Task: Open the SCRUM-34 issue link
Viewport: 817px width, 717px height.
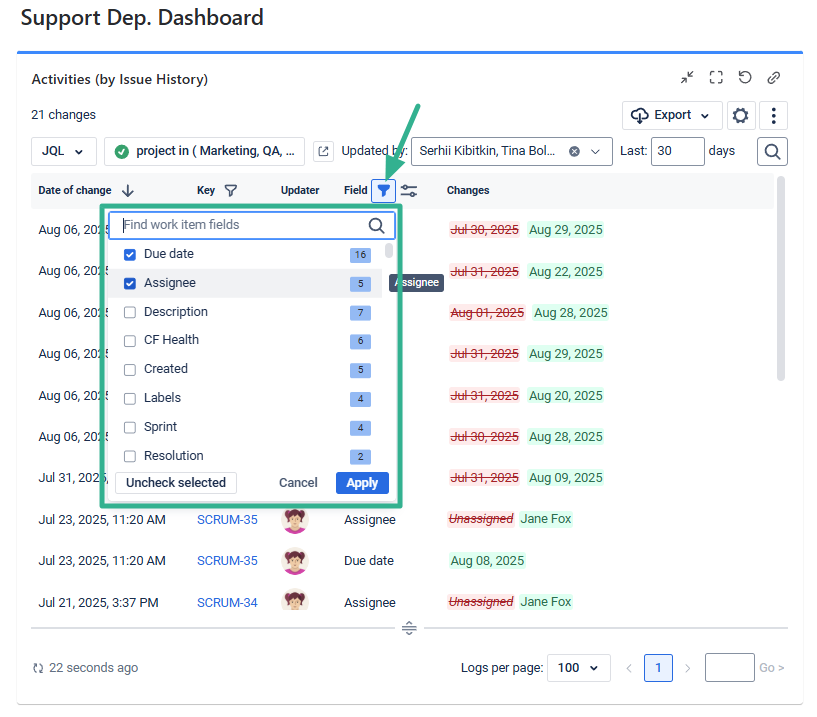Action: click(x=227, y=602)
